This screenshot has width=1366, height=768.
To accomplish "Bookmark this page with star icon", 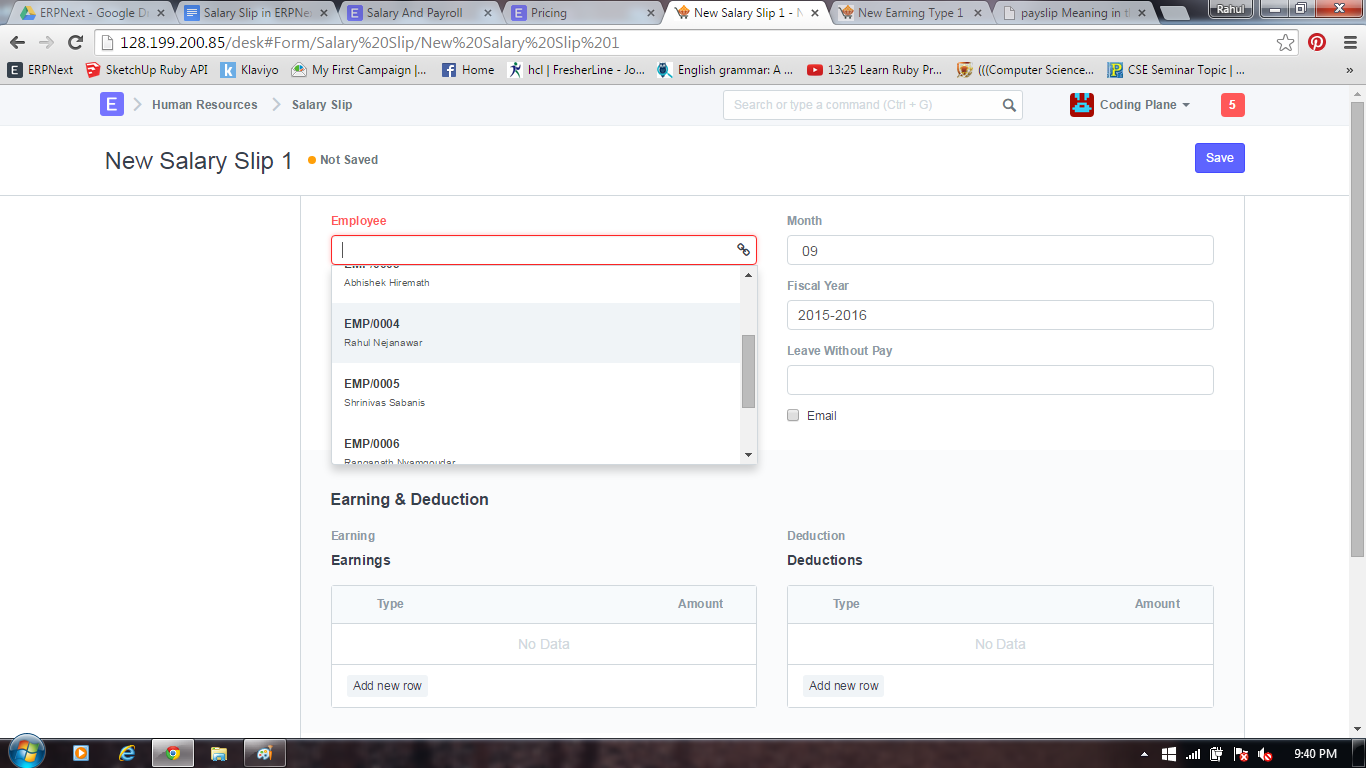I will pos(1285,42).
